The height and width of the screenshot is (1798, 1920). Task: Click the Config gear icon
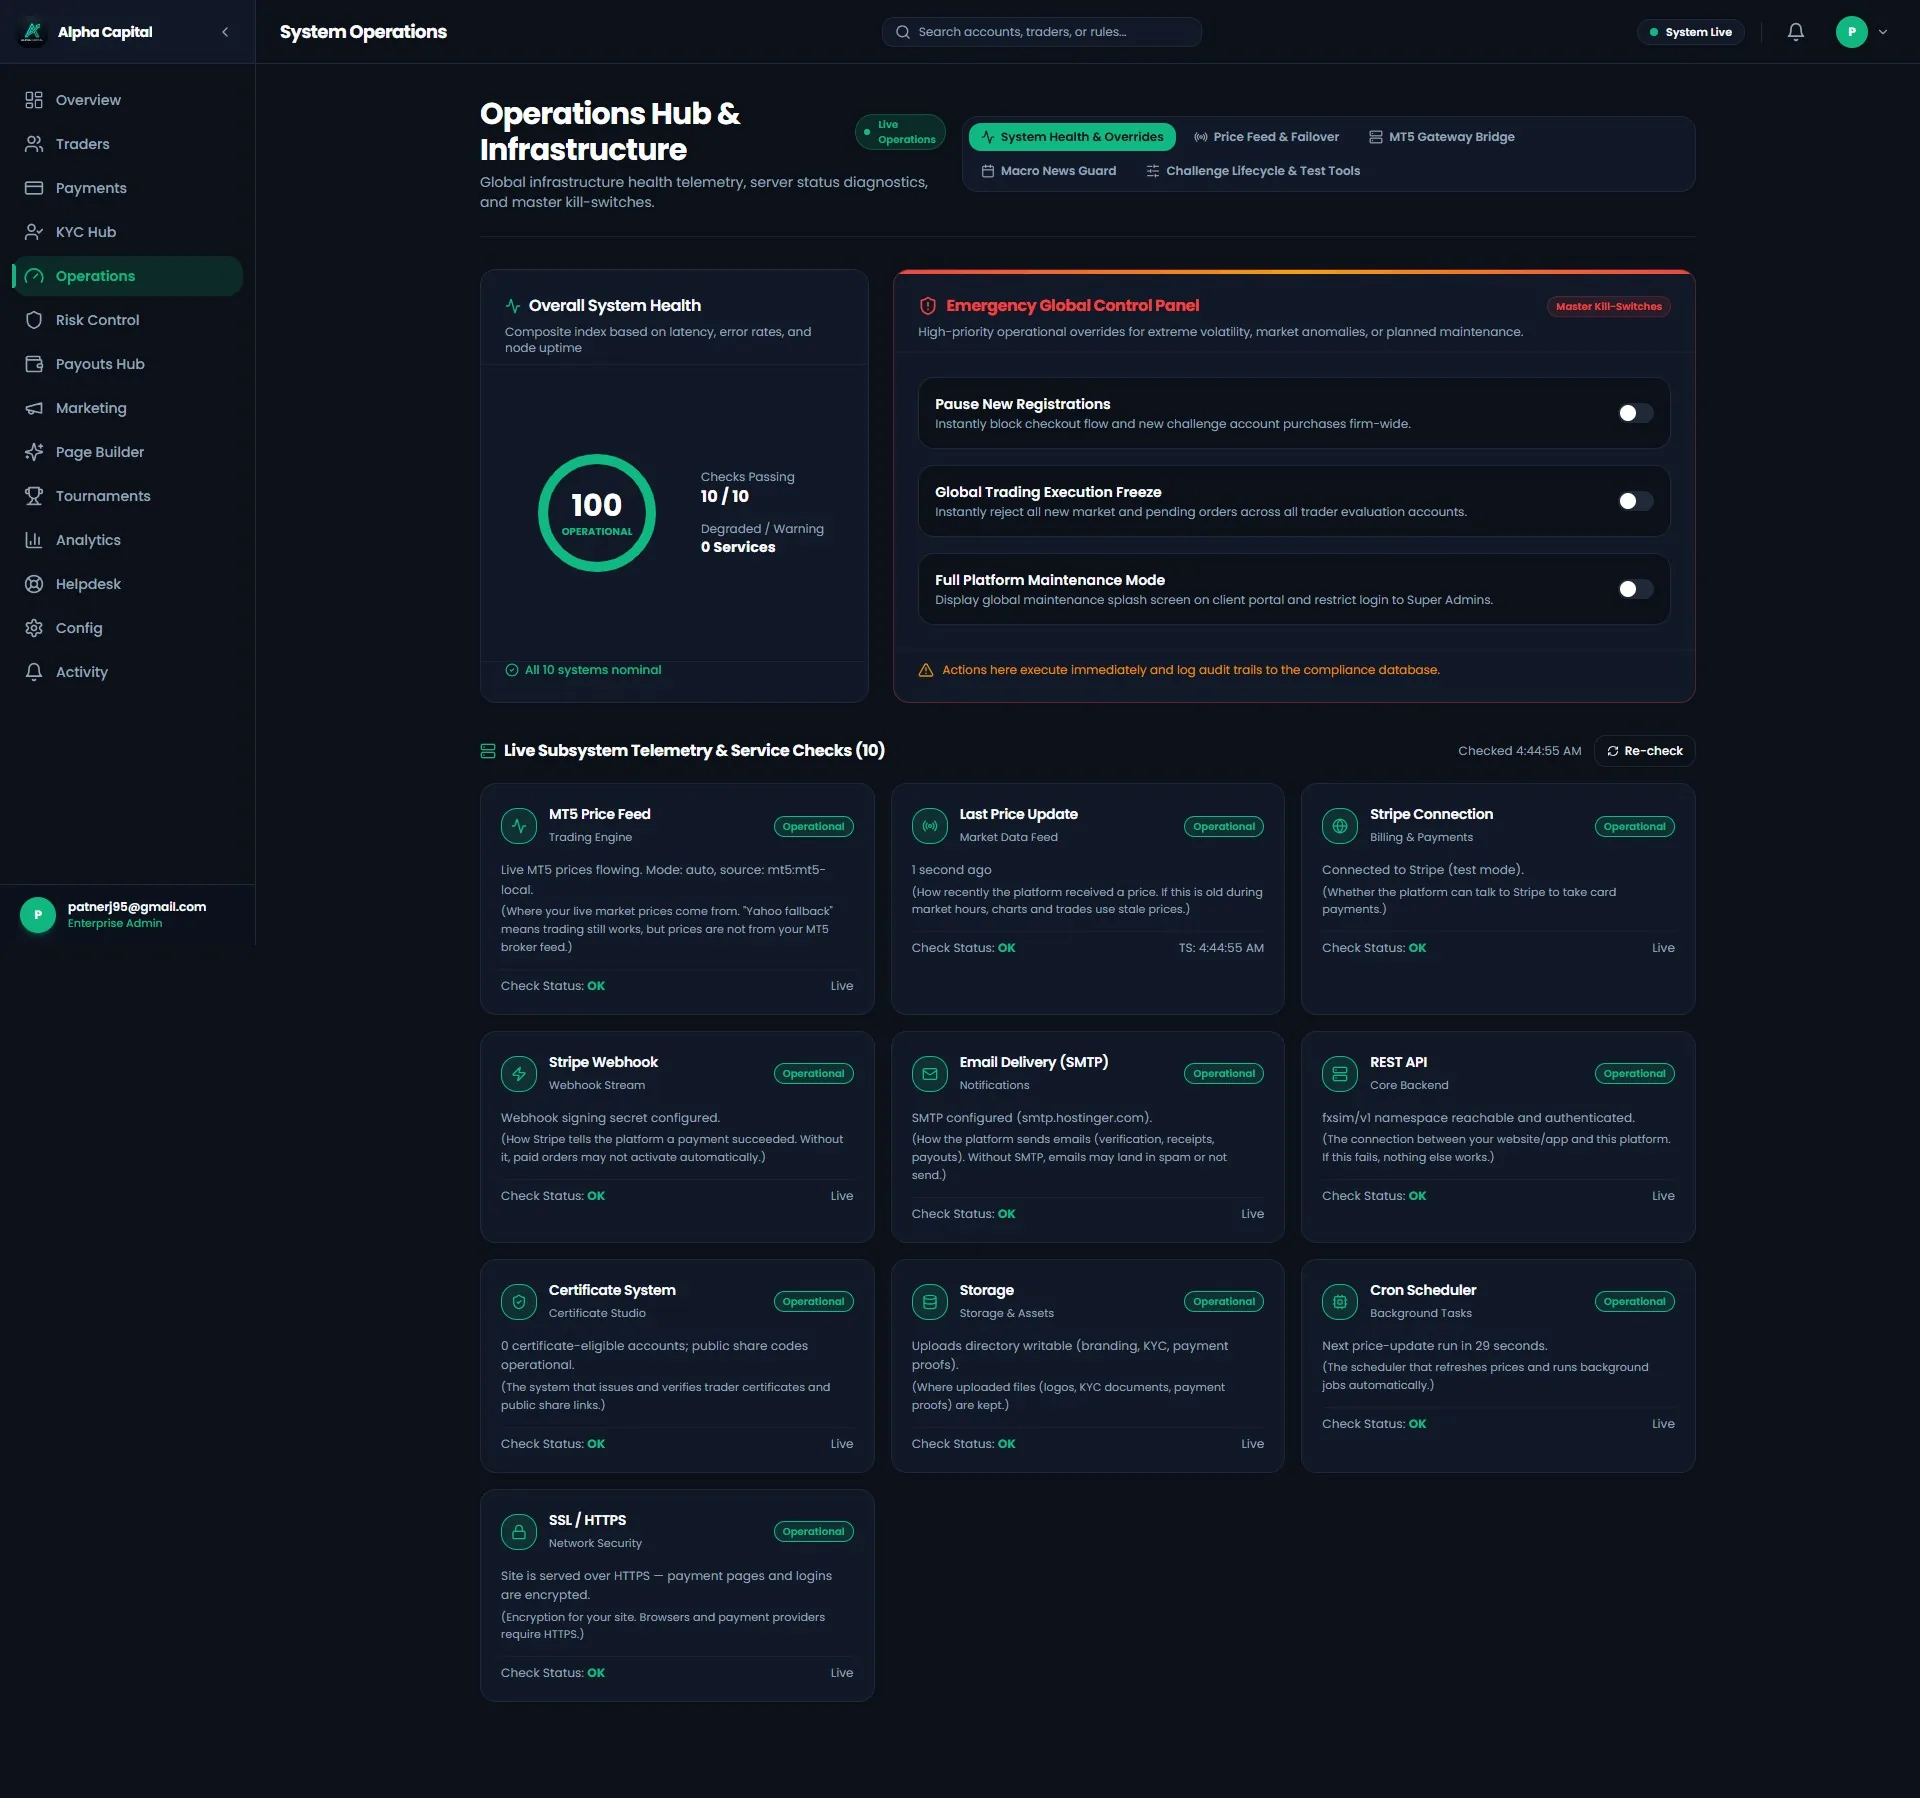coord(34,628)
